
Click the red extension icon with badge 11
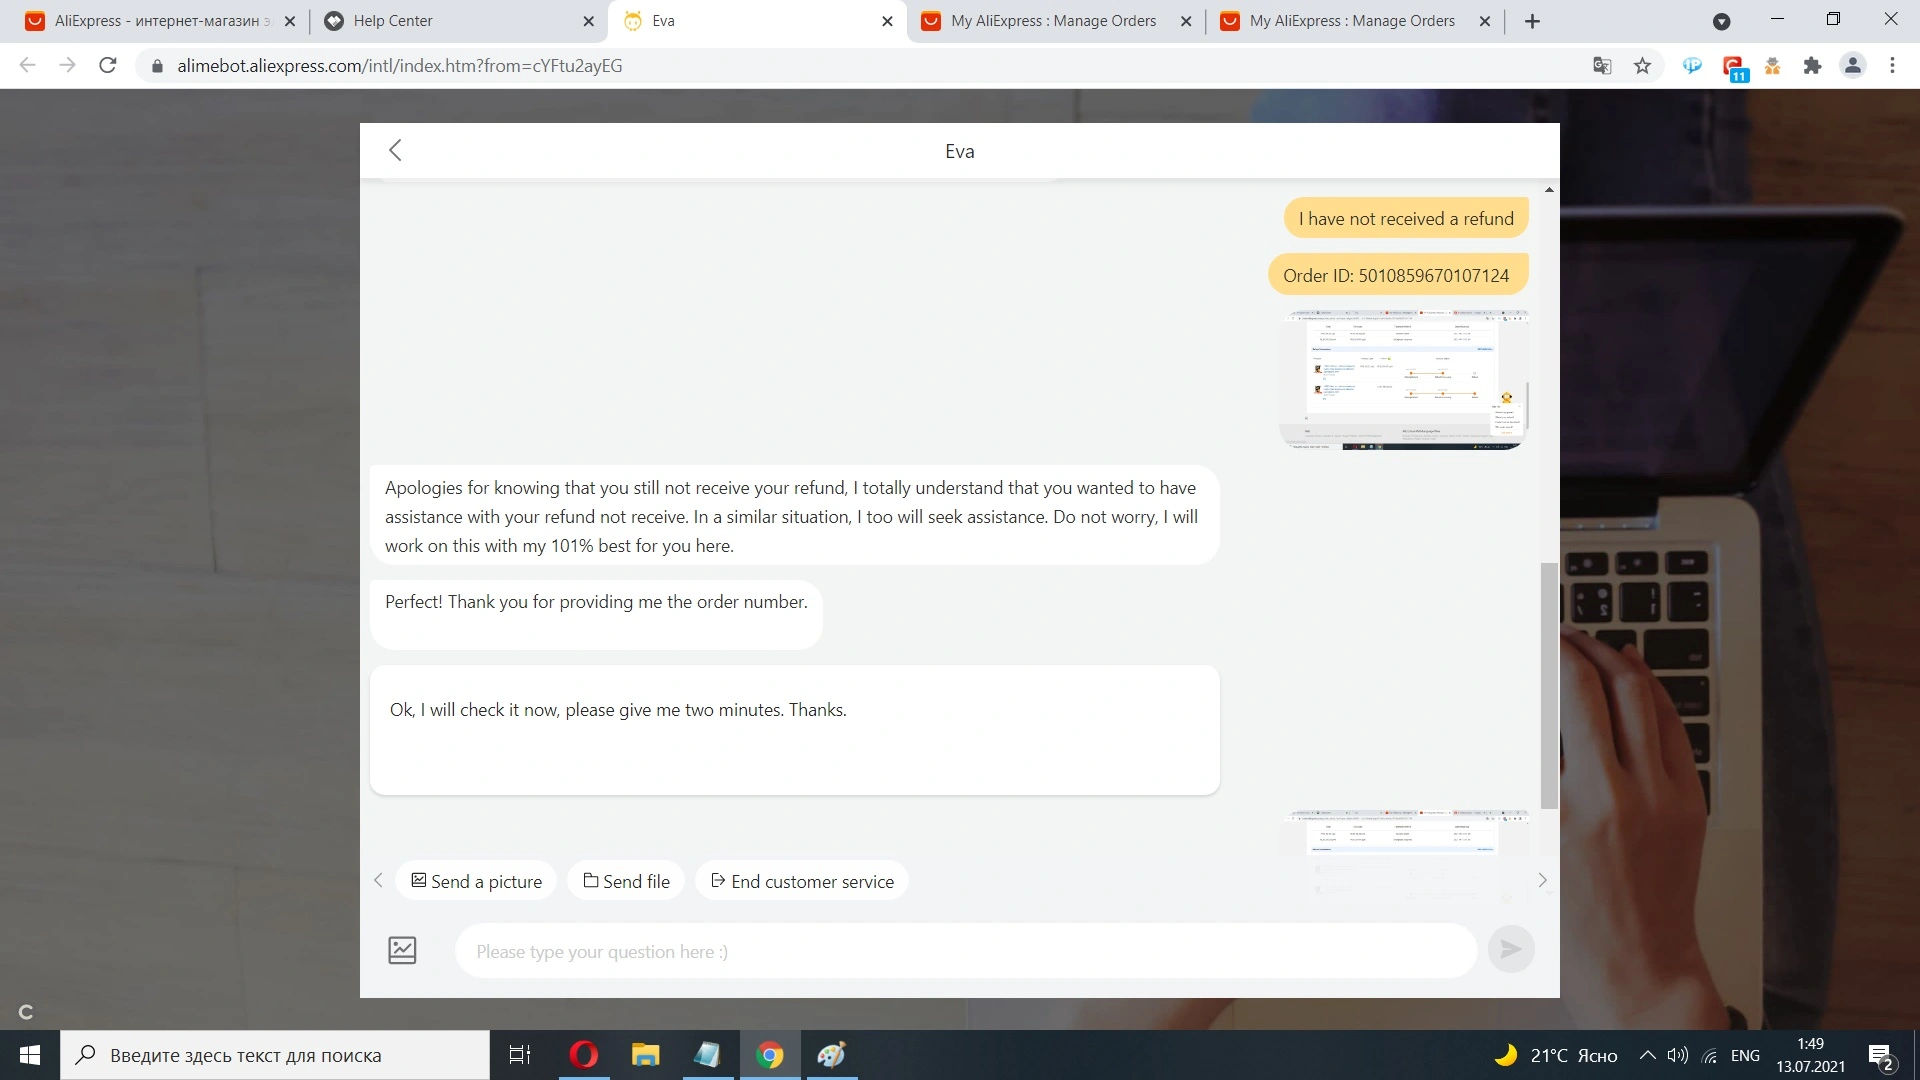(1734, 68)
